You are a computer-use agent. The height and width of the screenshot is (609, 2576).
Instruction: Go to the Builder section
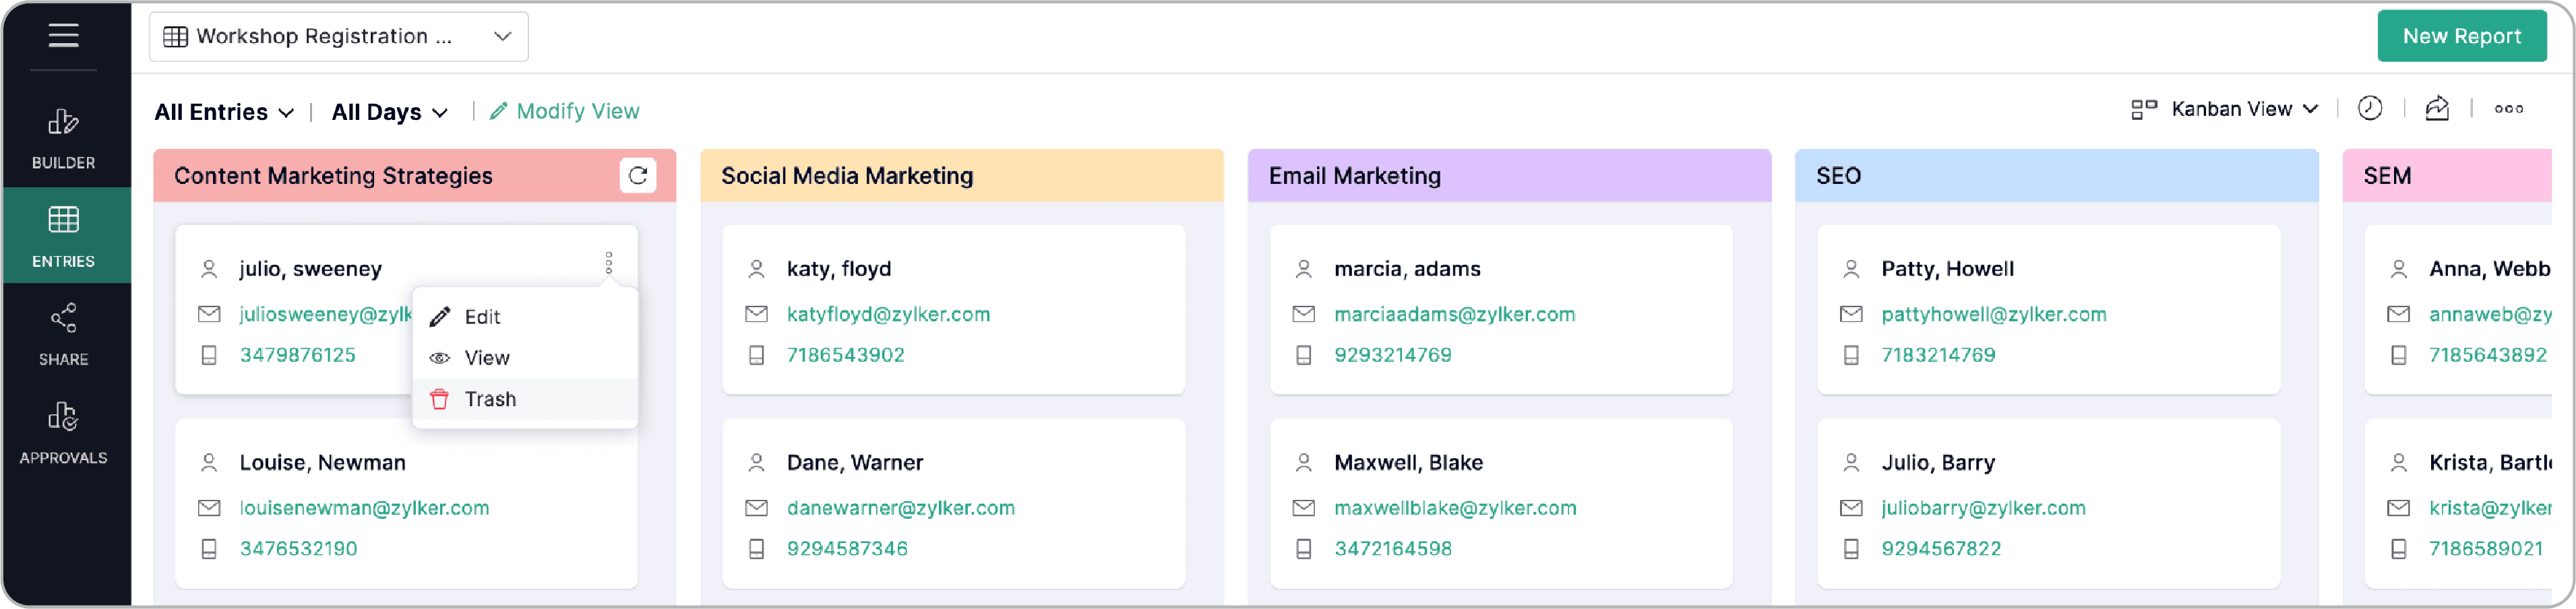click(63, 138)
